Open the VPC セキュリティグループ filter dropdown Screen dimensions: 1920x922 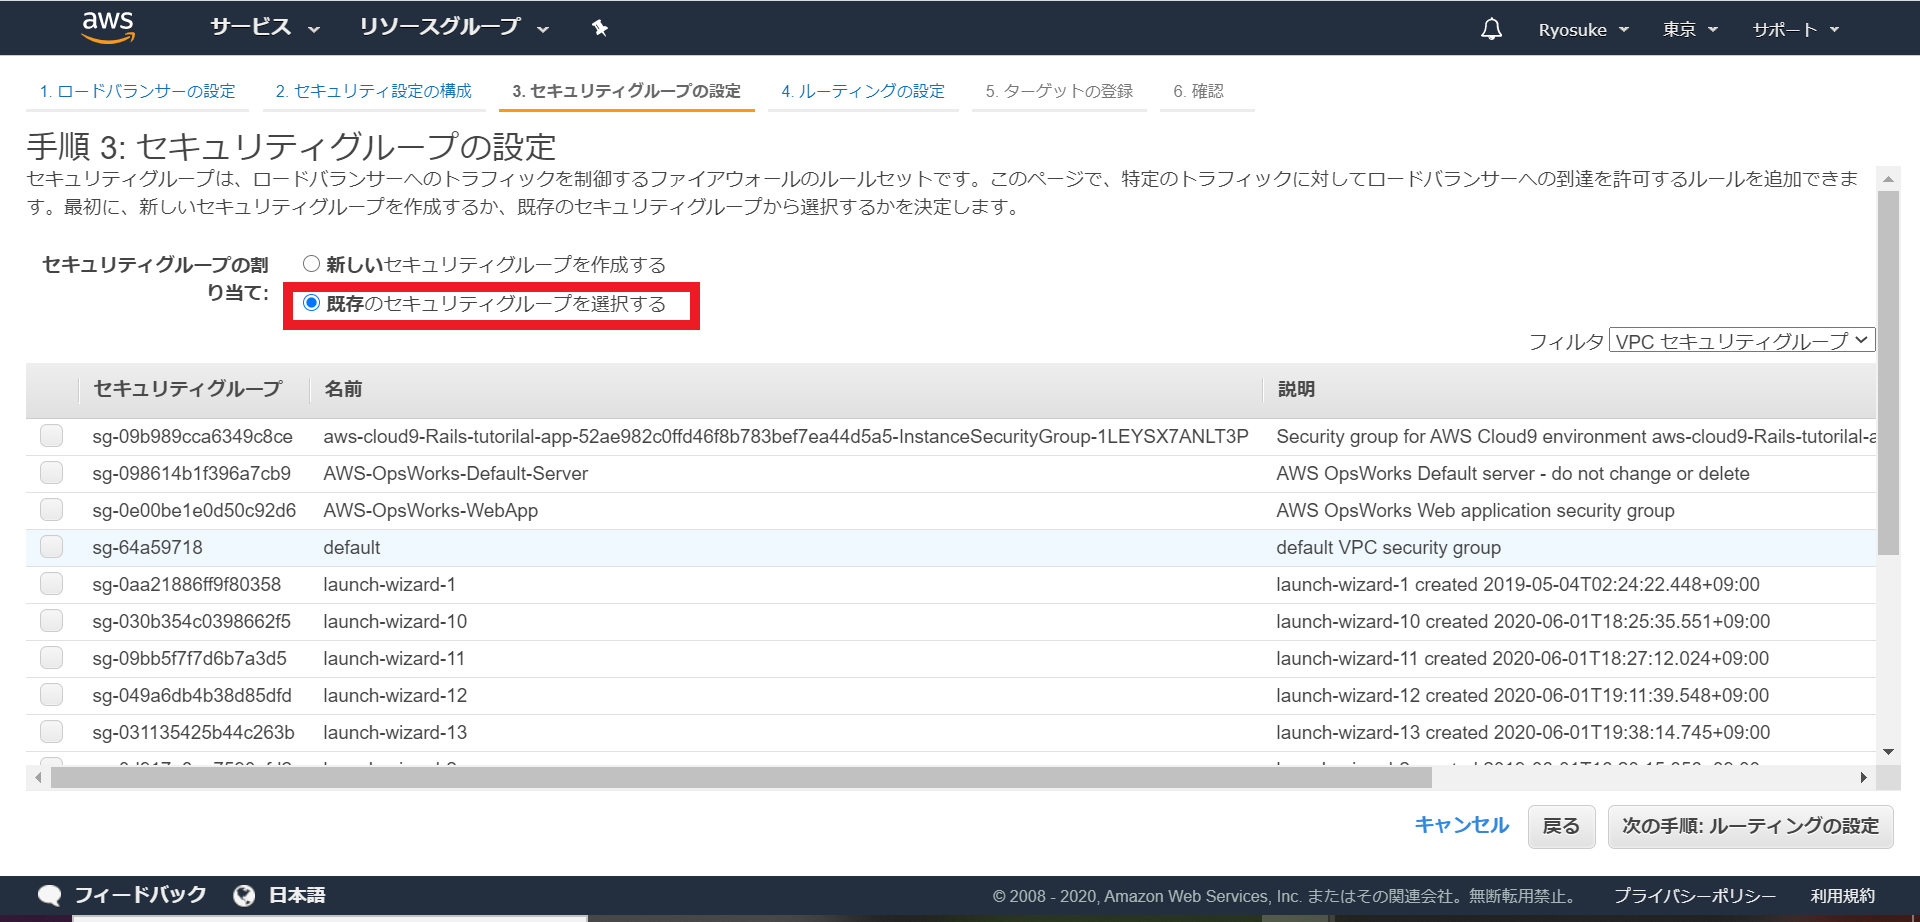click(1742, 341)
